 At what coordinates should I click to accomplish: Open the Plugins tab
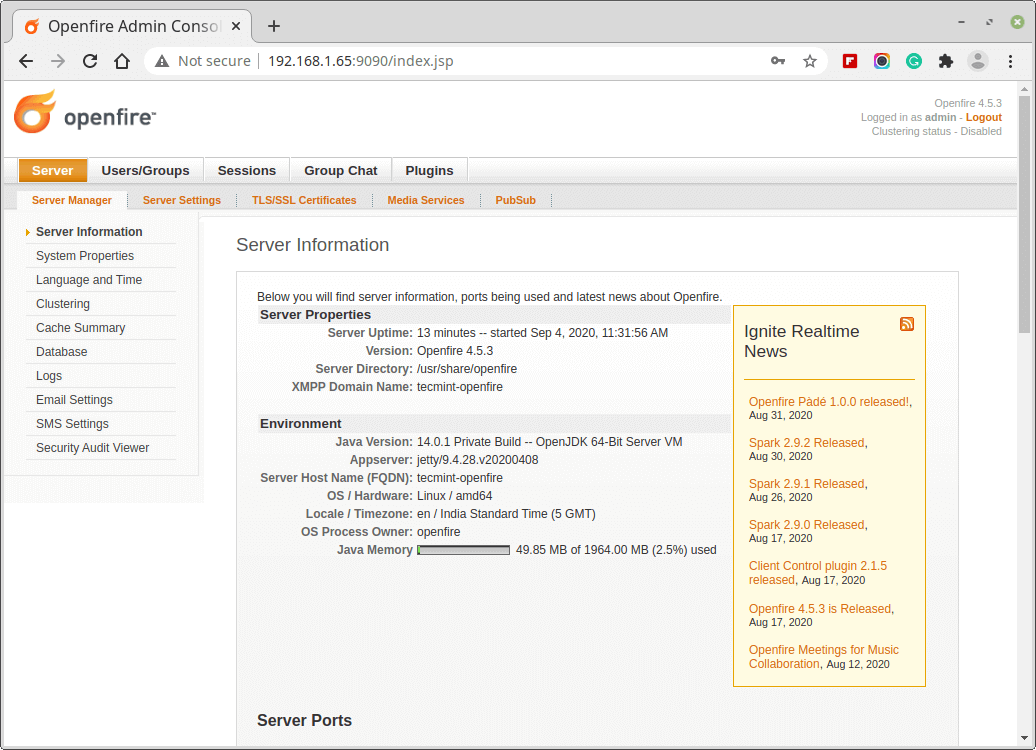pos(429,171)
